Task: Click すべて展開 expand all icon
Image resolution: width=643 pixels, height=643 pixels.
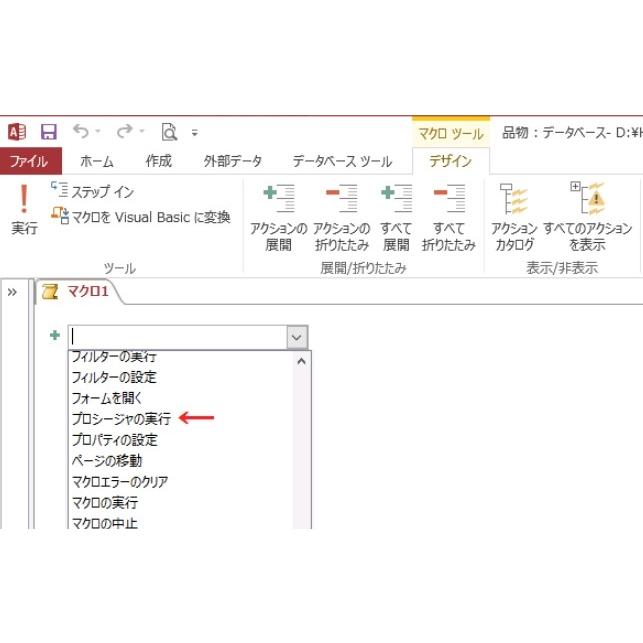Action: (x=396, y=218)
